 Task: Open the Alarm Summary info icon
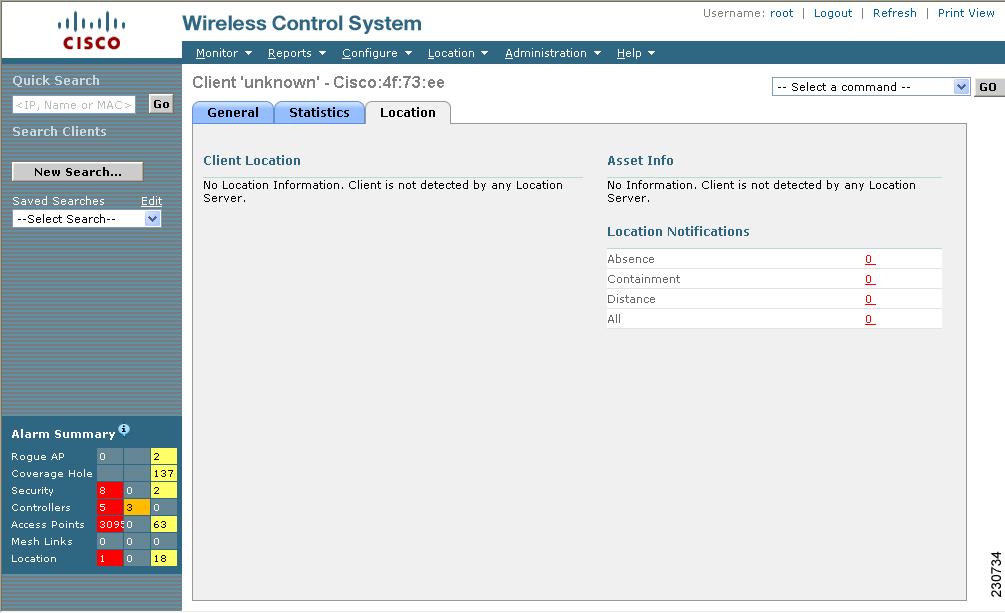point(124,429)
